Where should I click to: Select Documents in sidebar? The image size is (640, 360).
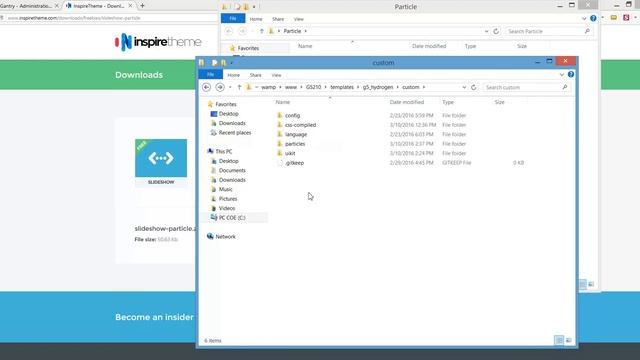tap(232, 170)
